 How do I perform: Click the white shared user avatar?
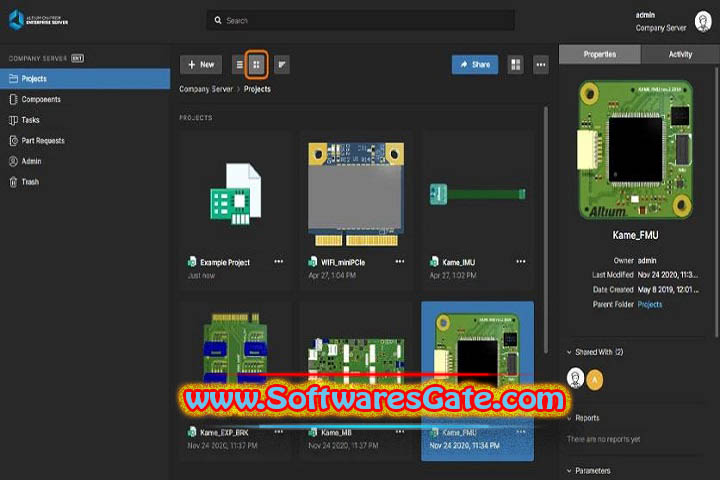point(575,378)
